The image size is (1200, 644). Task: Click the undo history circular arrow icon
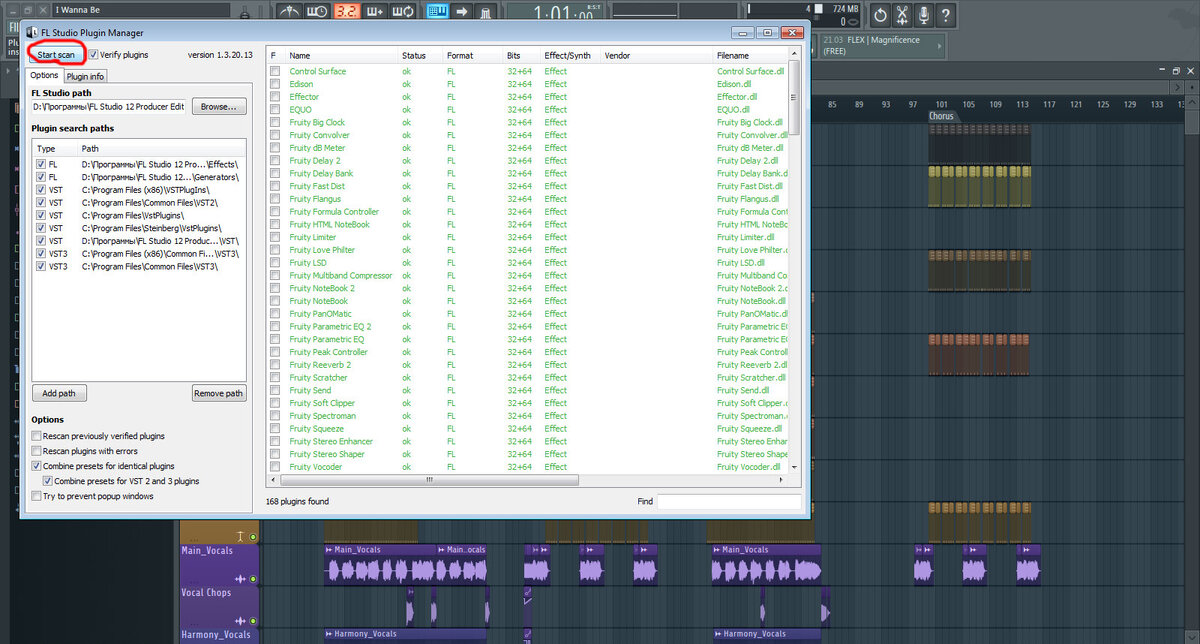click(x=880, y=15)
